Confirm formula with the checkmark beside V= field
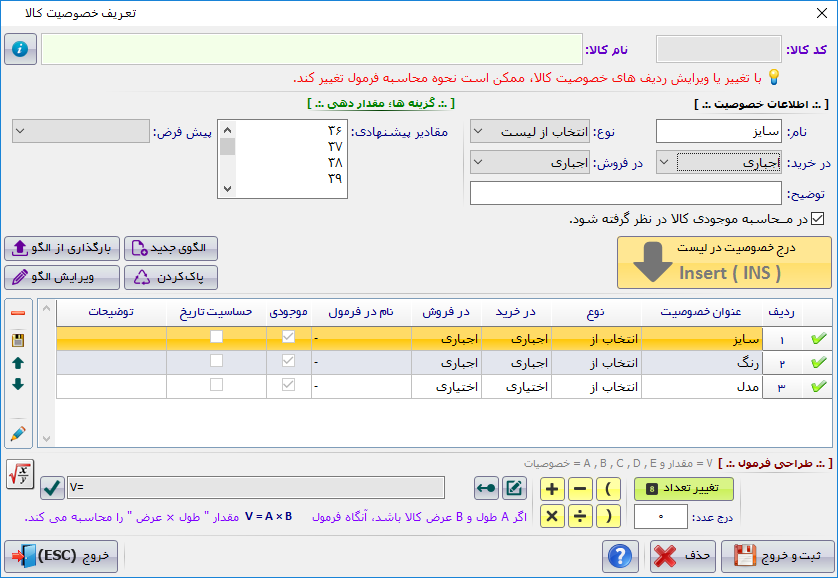Viewport: 838px width, 578px height. tap(52, 488)
